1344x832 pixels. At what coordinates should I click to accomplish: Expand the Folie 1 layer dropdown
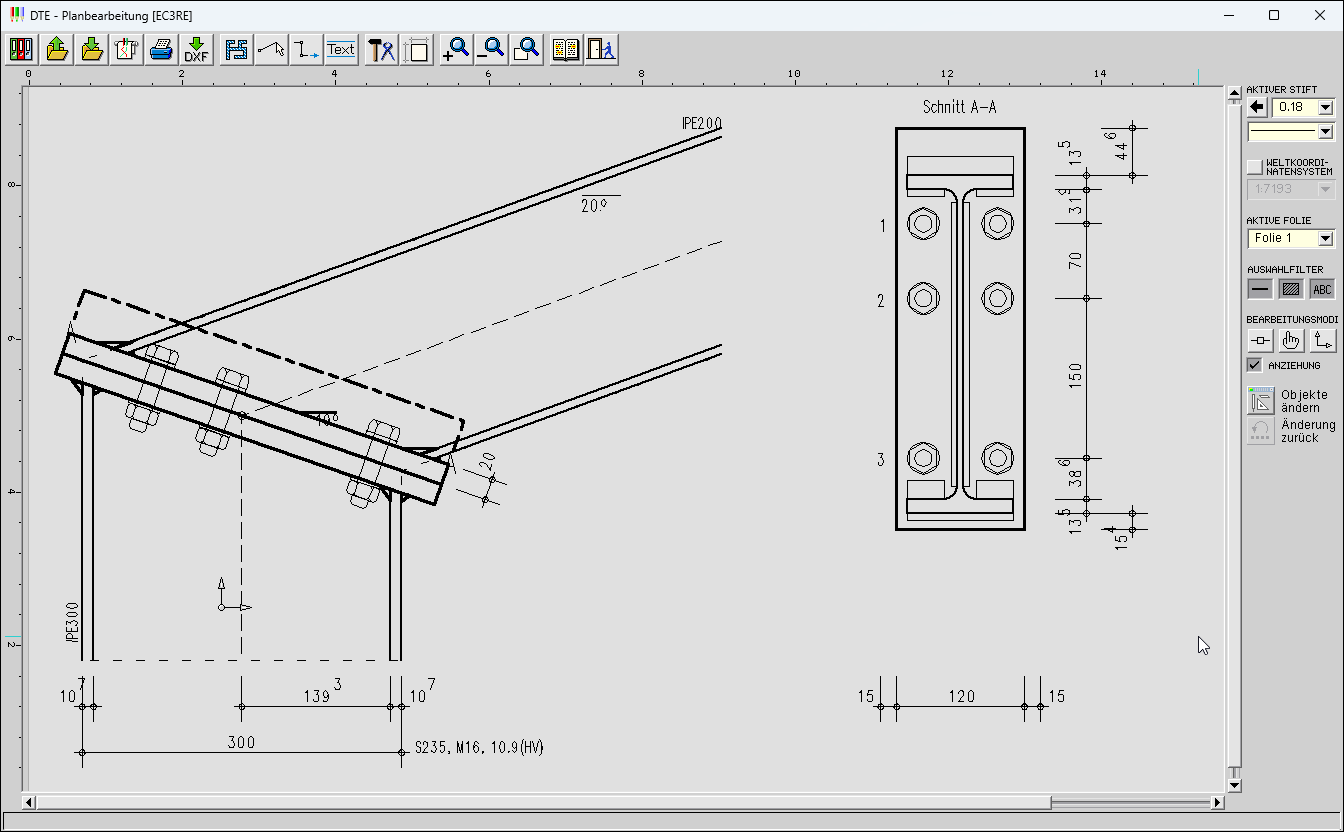pyautogui.click(x=1326, y=238)
